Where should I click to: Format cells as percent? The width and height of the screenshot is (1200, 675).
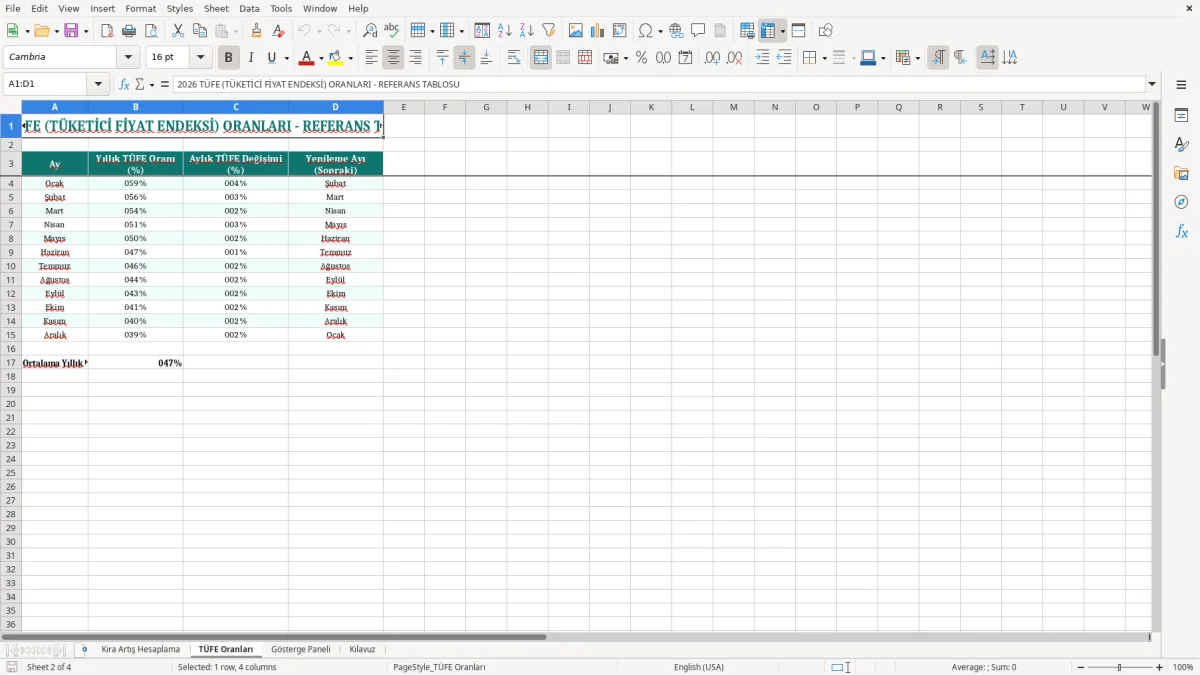[641, 58]
